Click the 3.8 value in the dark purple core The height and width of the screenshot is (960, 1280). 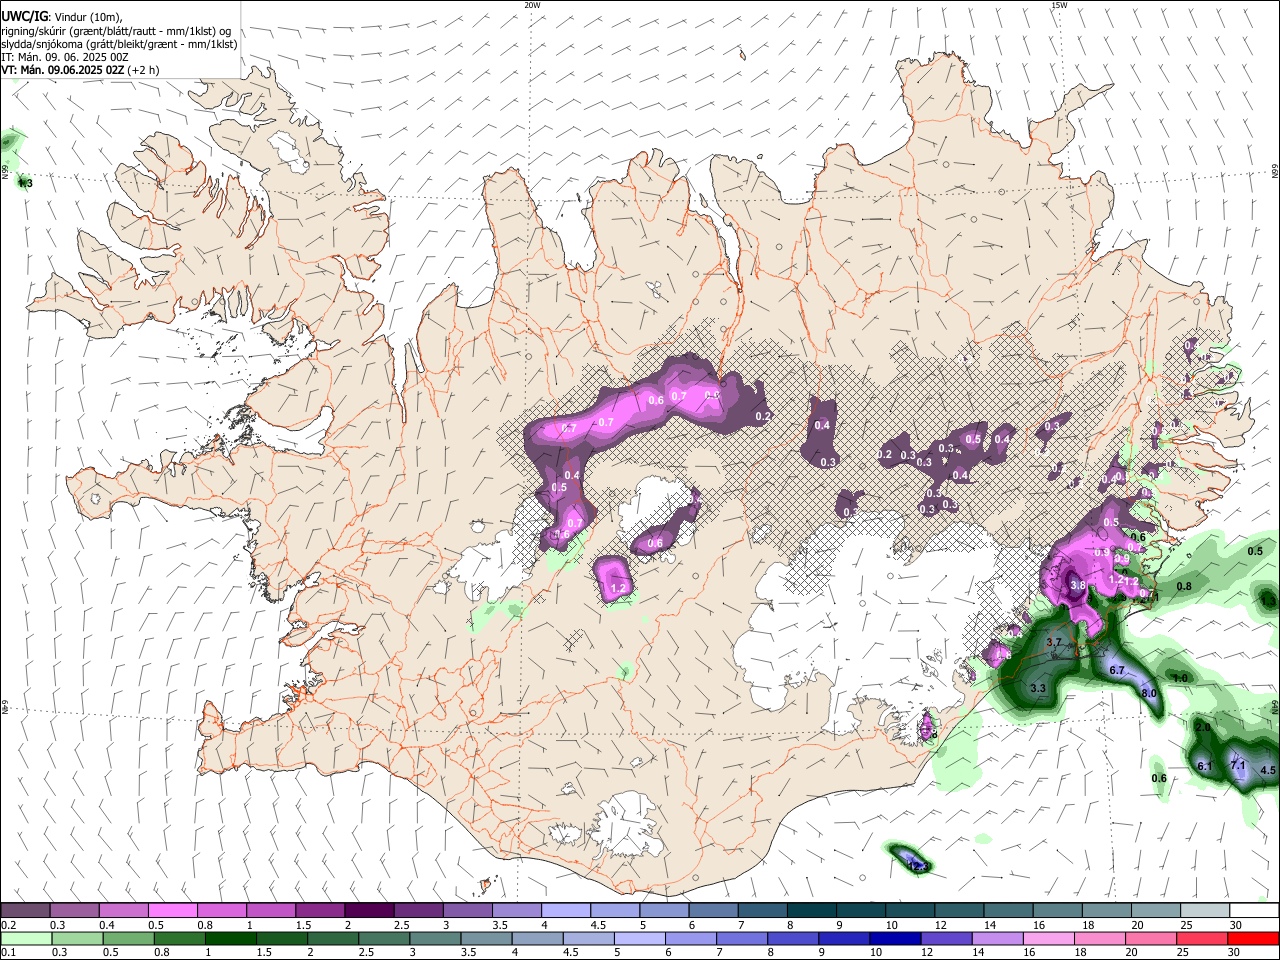pyautogui.click(x=1078, y=586)
